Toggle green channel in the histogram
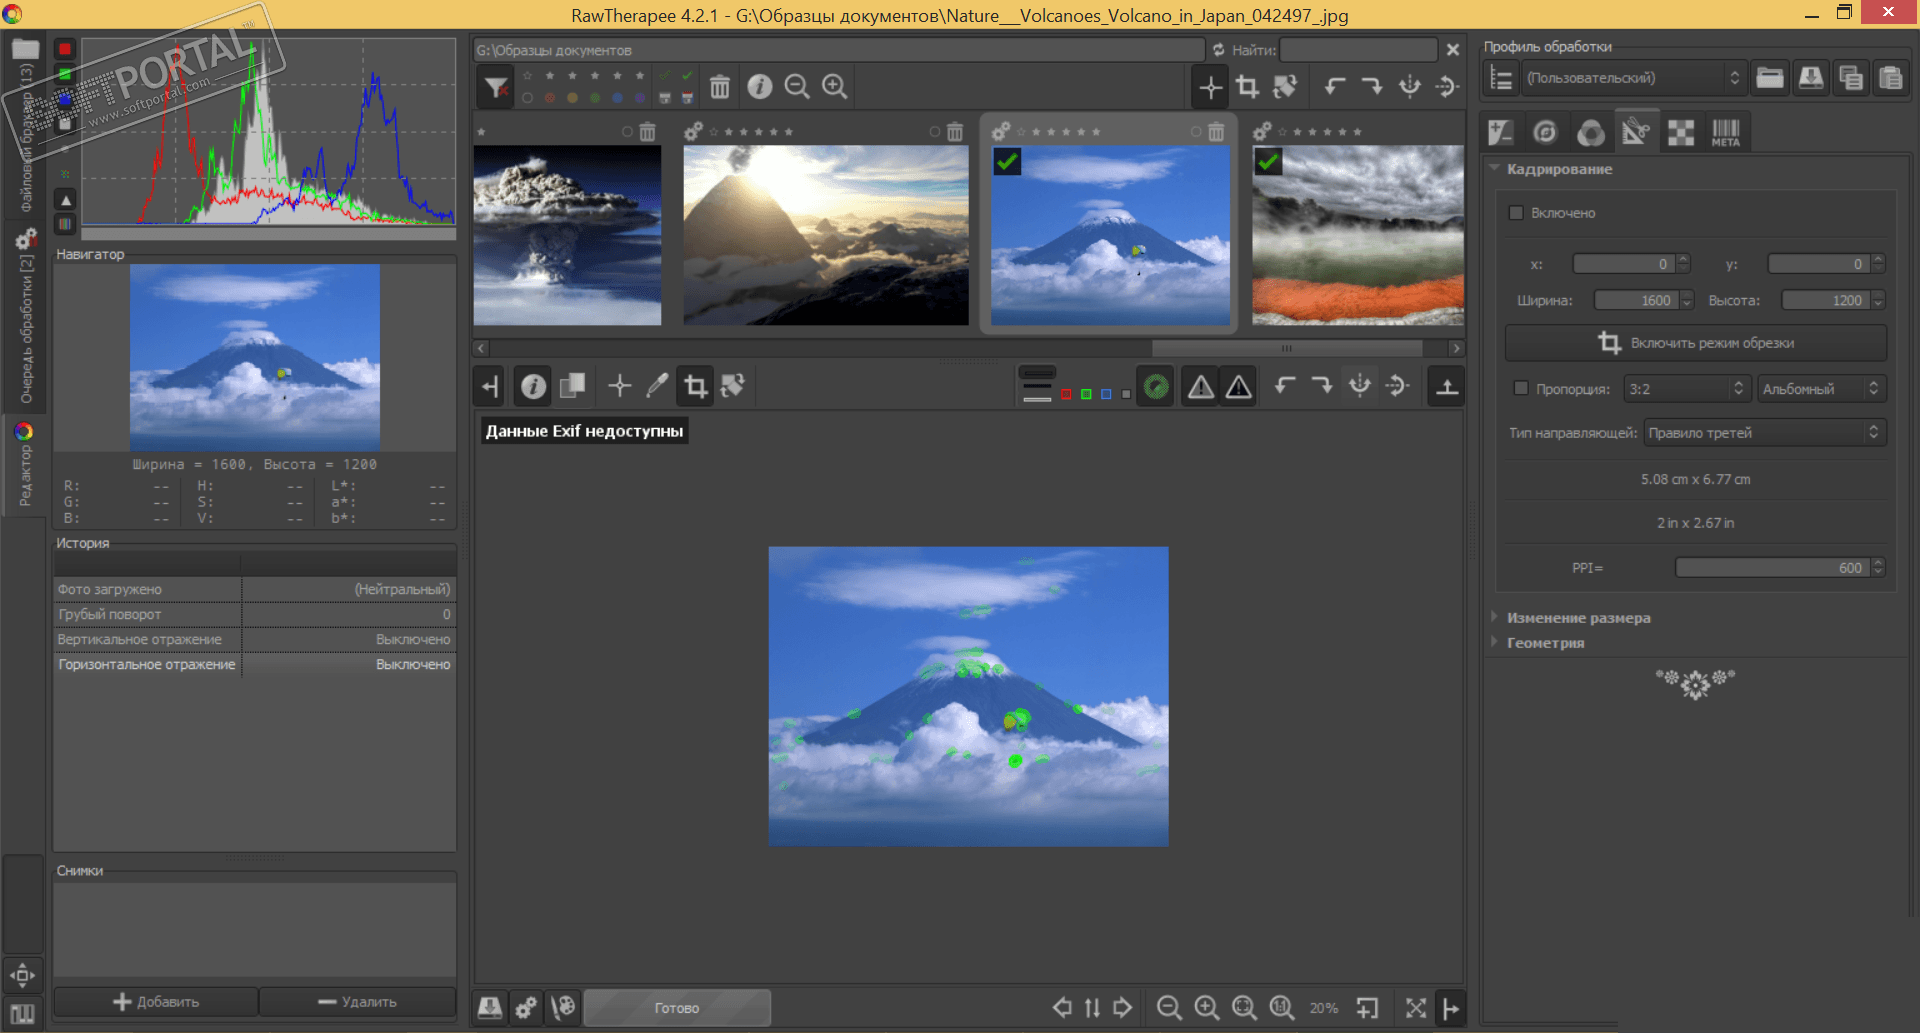The width and height of the screenshot is (1920, 1033). click(65, 74)
